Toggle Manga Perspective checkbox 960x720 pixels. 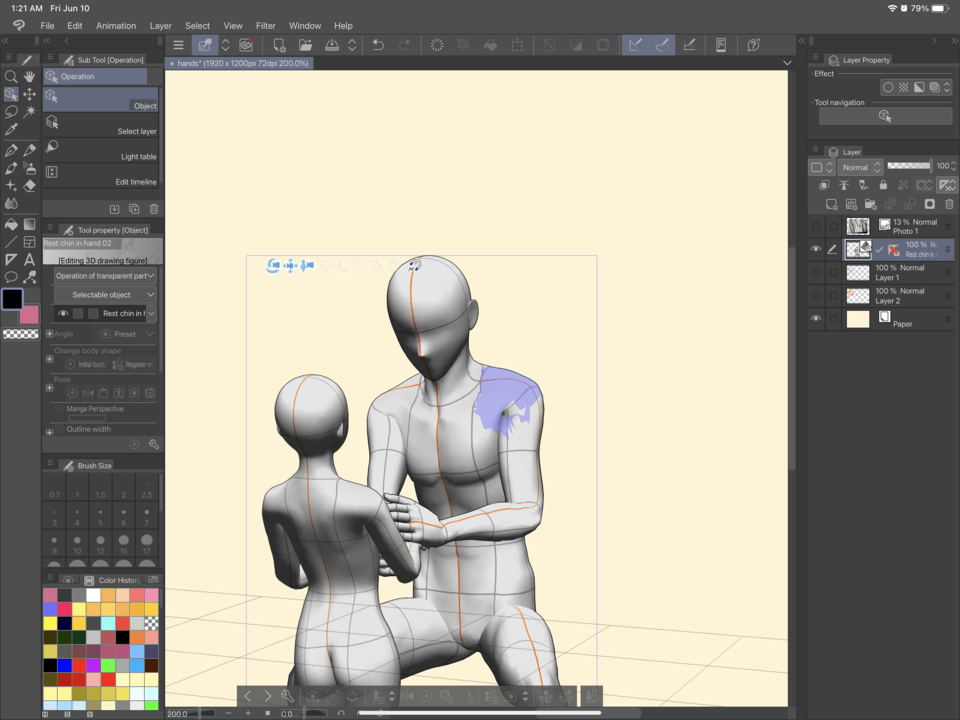tap(58, 409)
